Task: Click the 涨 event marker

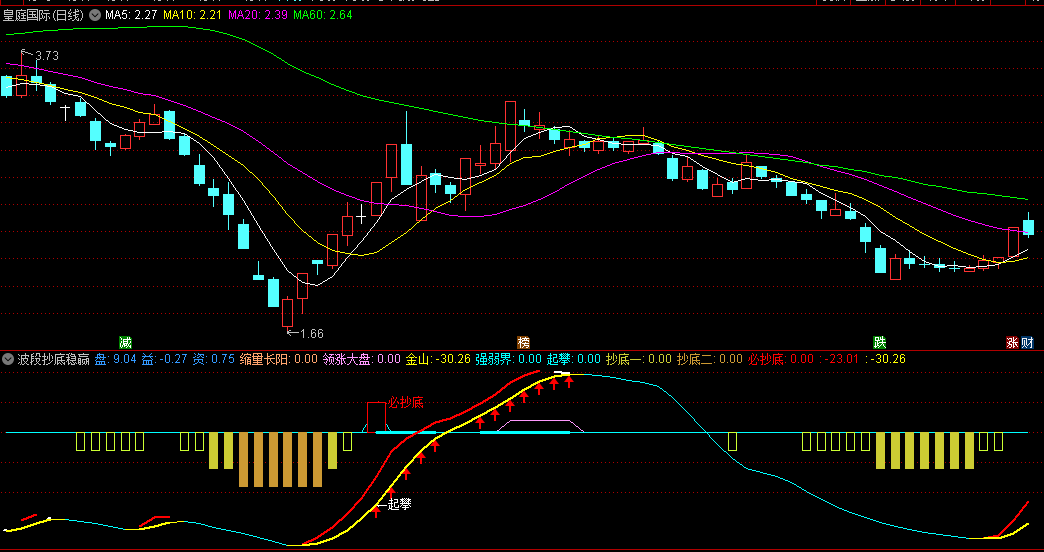Action: [x=1013, y=343]
